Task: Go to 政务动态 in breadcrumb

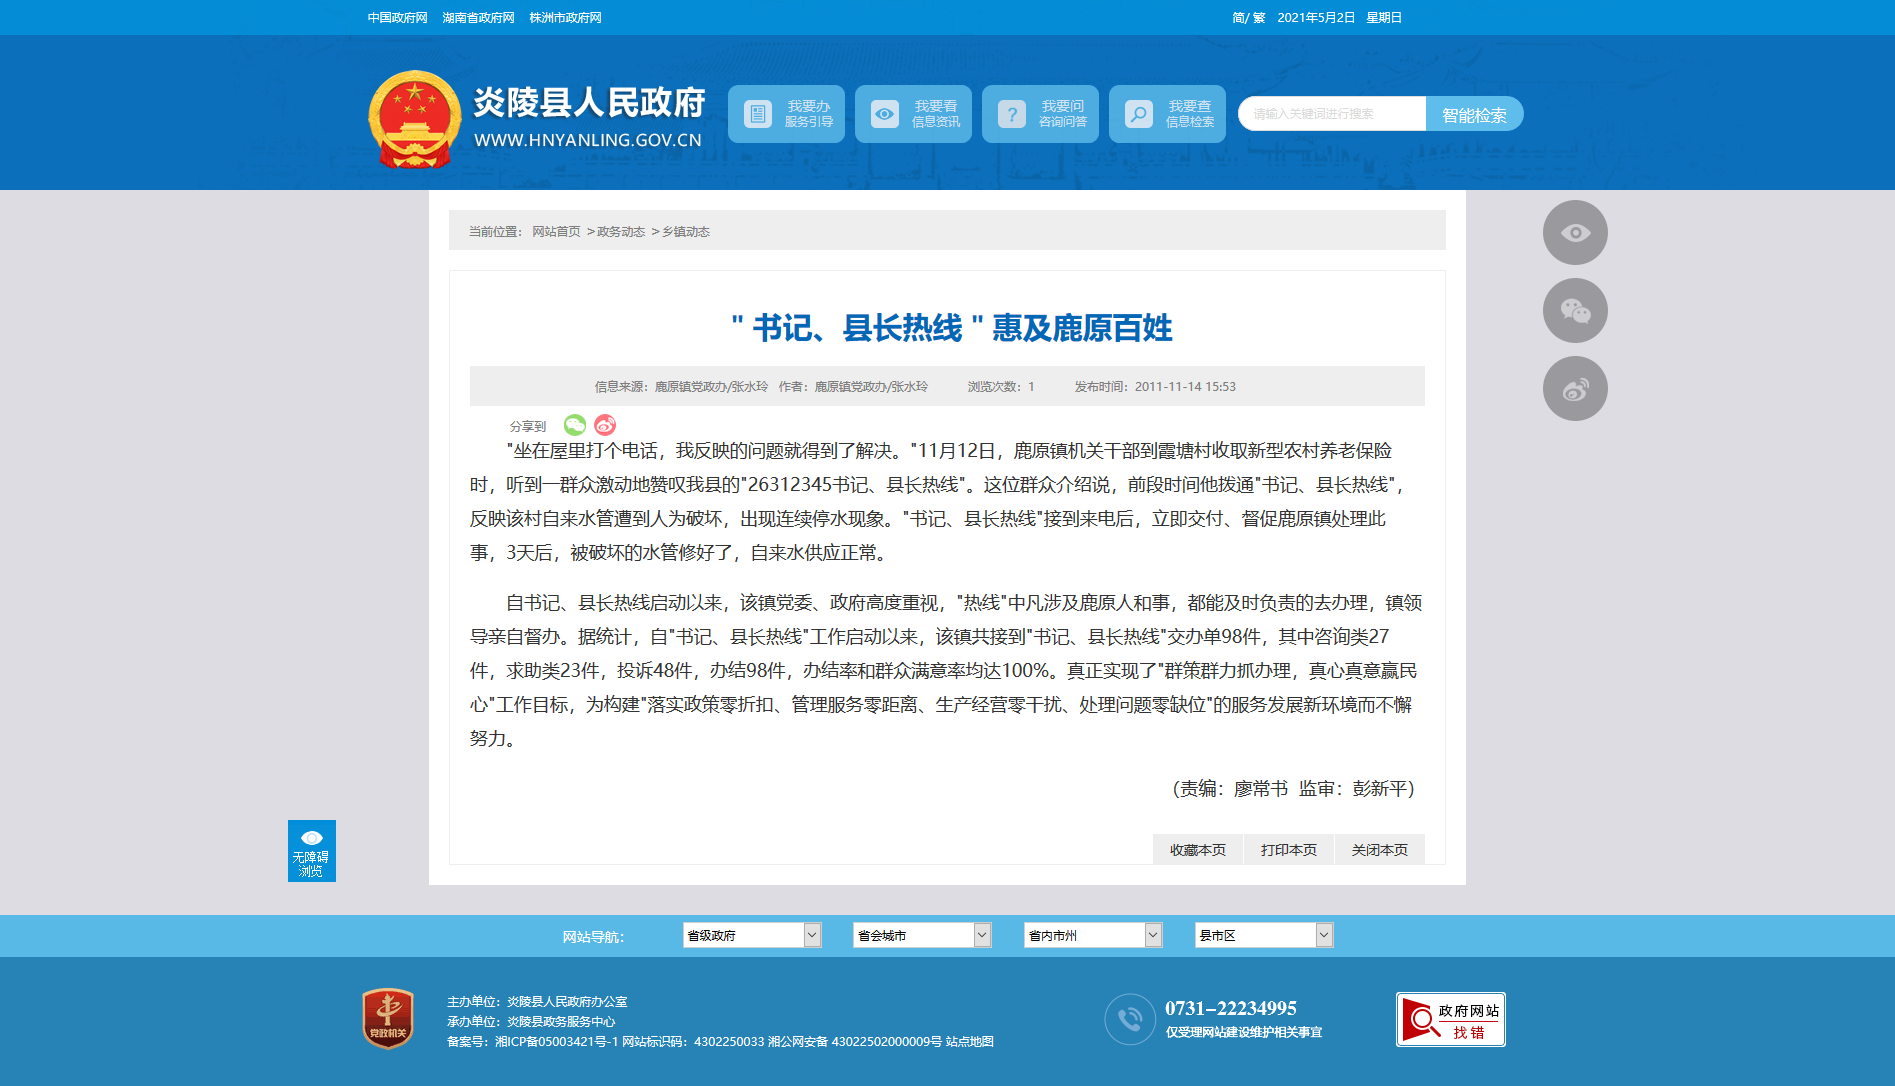Action: pyautogui.click(x=621, y=232)
